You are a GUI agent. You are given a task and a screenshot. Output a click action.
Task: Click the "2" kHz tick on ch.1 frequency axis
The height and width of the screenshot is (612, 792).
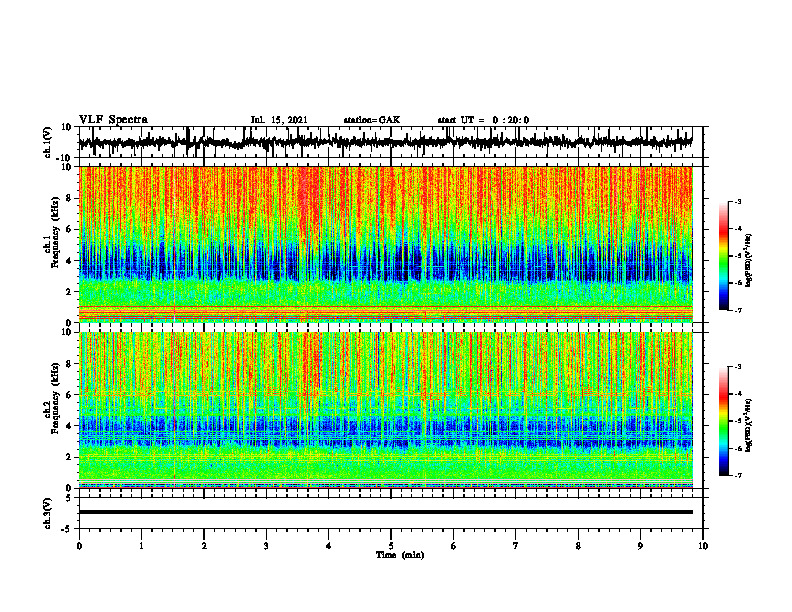69,292
